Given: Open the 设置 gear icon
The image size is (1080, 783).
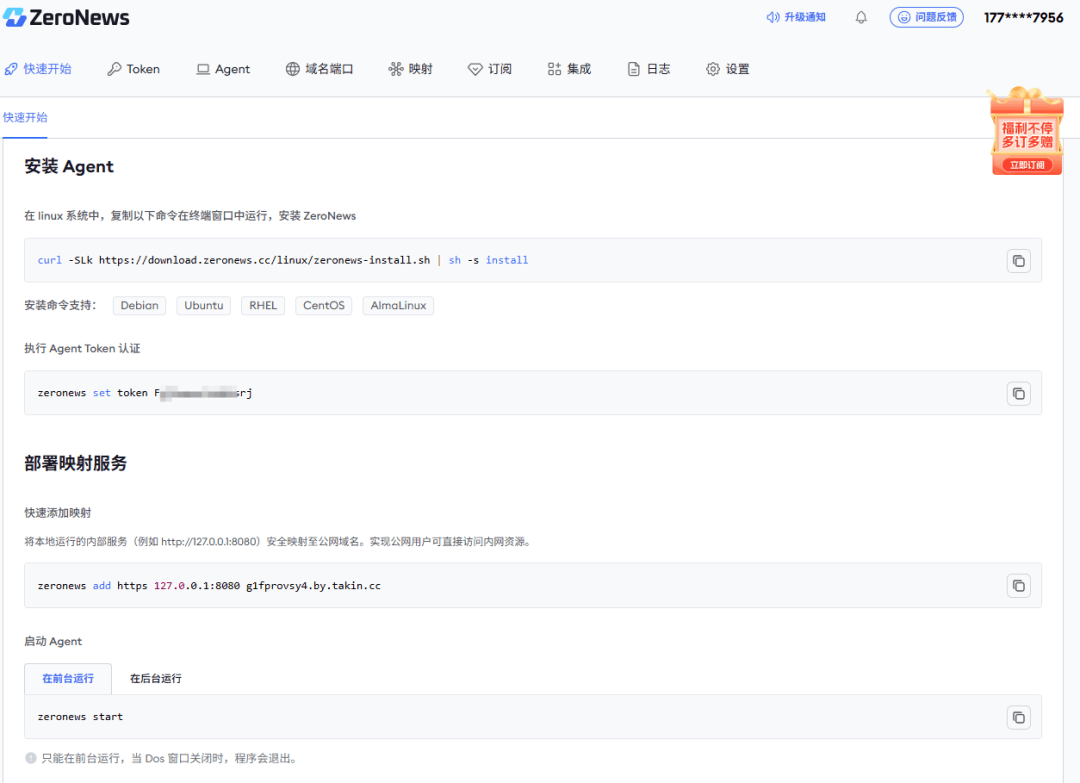Looking at the screenshot, I should [x=713, y=69].
